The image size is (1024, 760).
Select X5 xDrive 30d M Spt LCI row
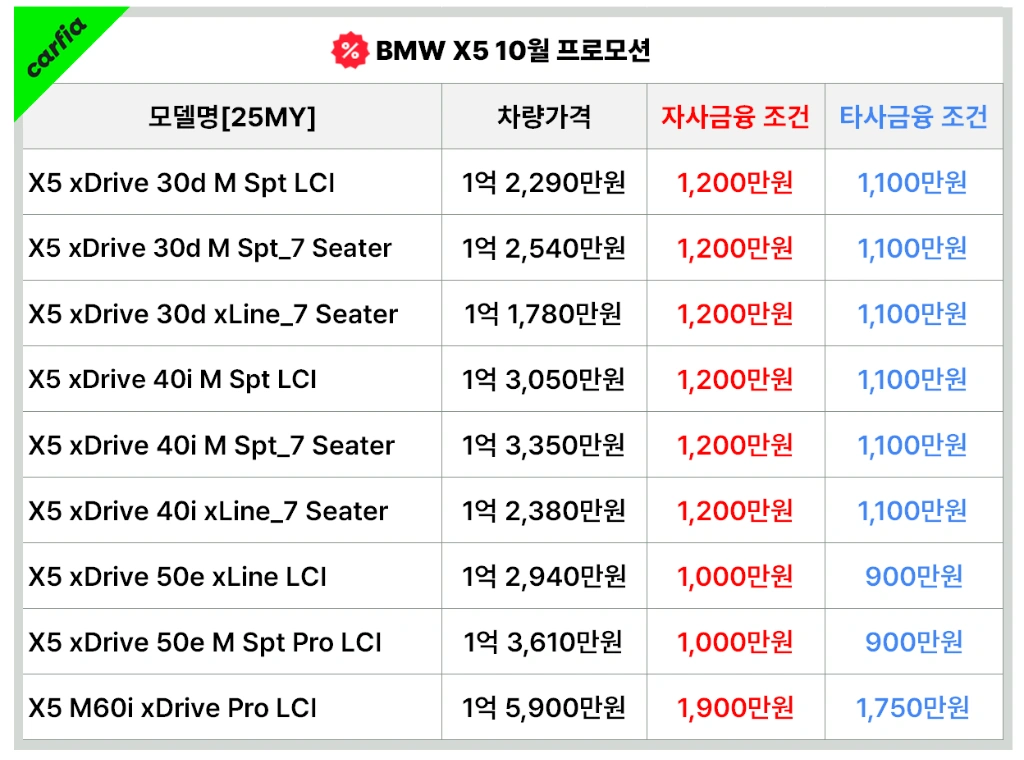(x=181, y=183)
